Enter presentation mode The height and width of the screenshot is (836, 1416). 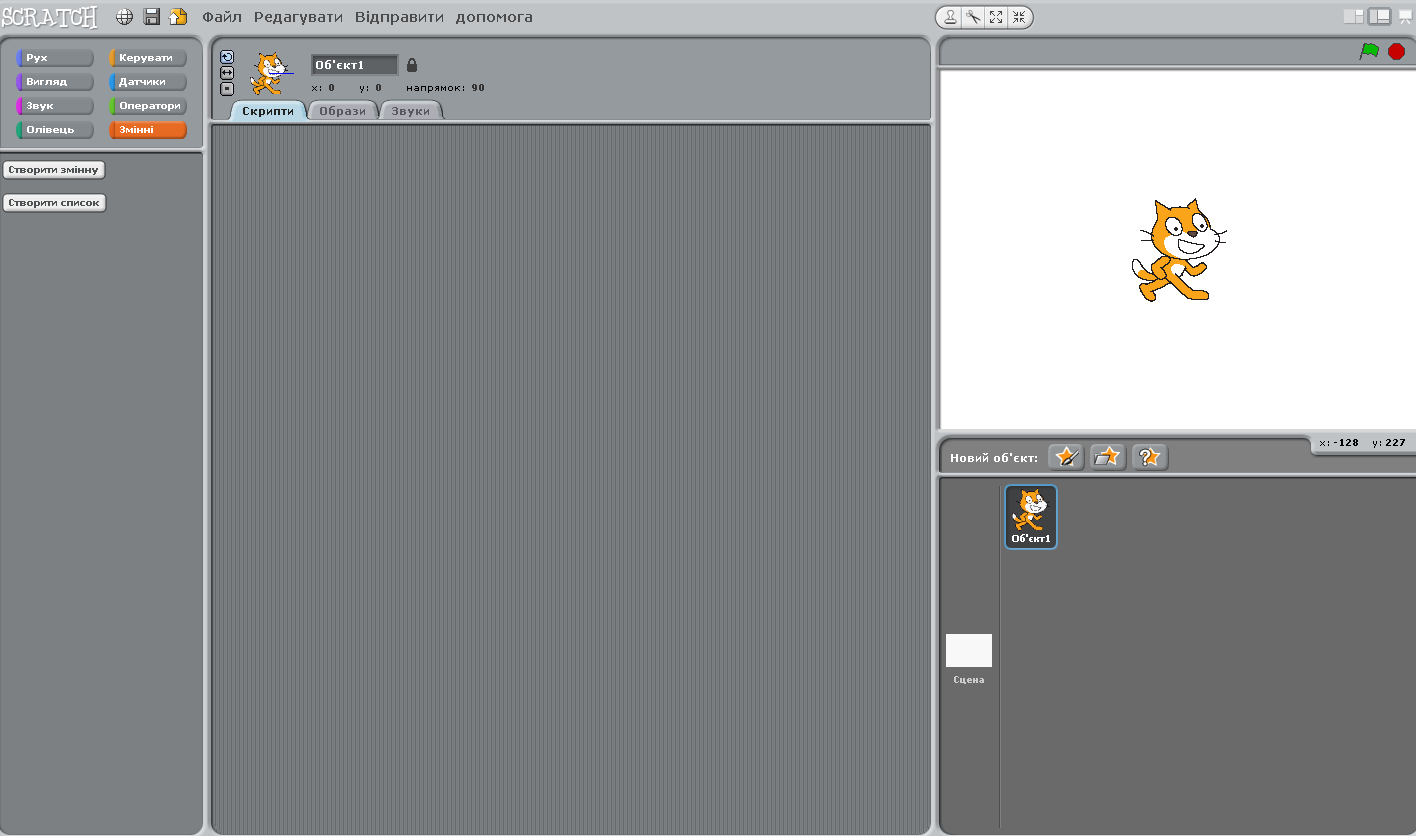[x=1405, y=16]
